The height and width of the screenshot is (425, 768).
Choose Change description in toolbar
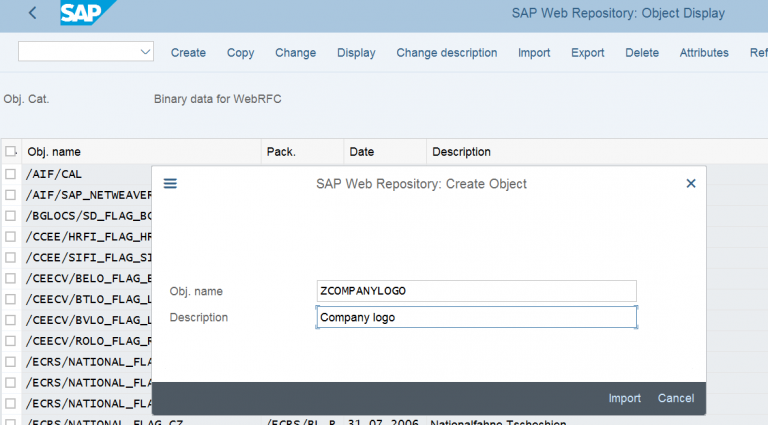pyautogui.click(x=446, y=53)
